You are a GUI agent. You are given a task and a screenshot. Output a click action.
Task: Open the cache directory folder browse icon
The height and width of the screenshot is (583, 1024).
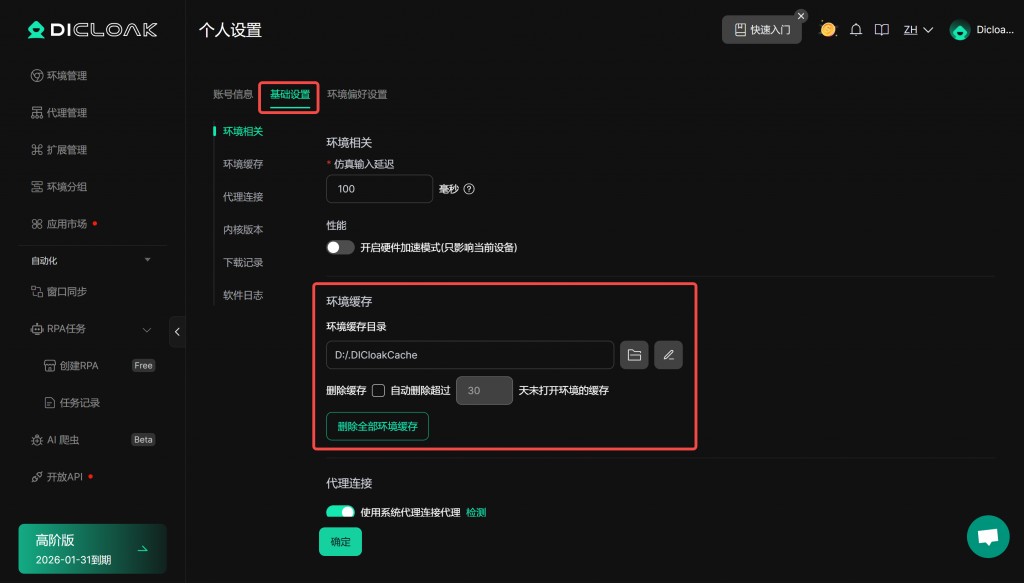coord(633,355)
